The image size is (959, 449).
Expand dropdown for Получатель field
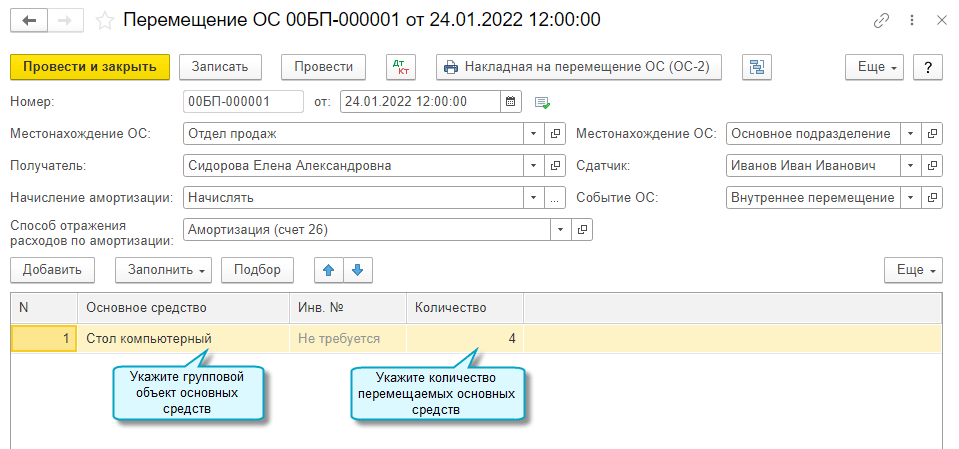533,166
